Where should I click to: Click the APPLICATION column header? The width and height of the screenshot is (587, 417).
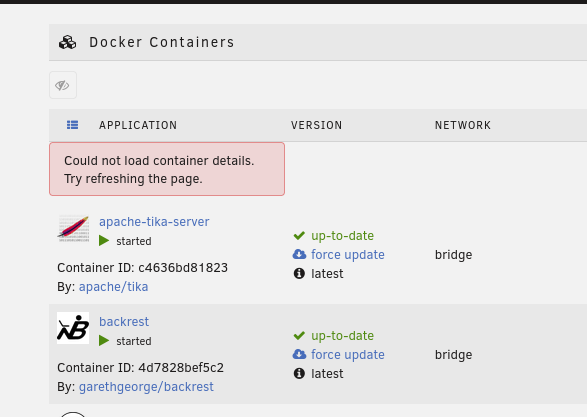coord(138,125)
